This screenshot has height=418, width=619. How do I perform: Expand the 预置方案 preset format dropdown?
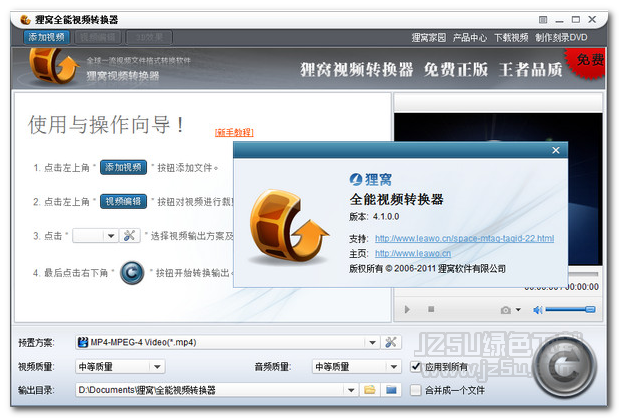[x=372, y=342]
